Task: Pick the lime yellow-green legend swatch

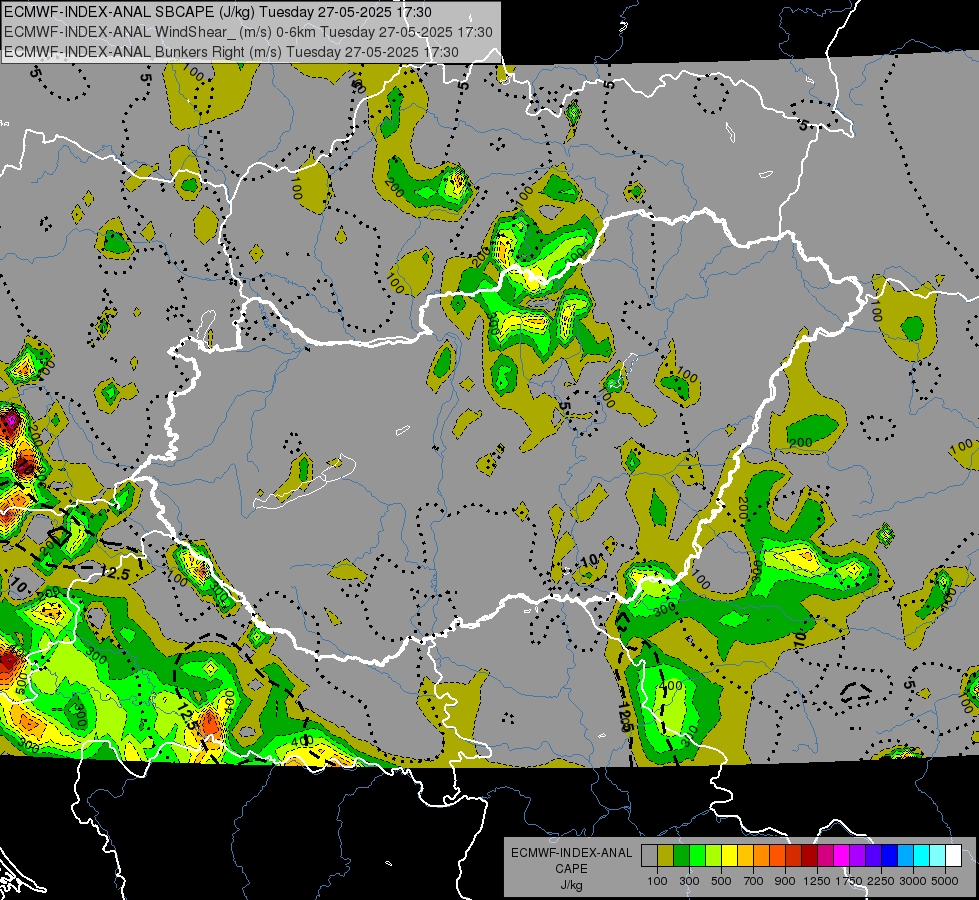Action: [x=714, y=856]
